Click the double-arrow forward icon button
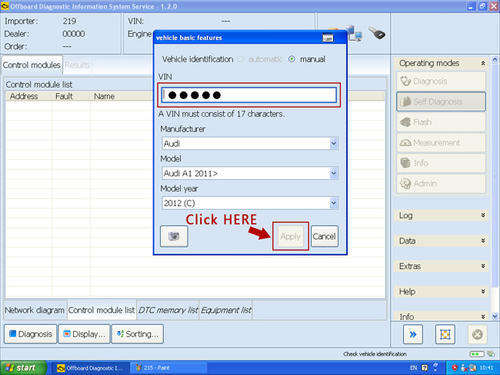The height and width of the screenshot is (375, 500). click(413, 334)
